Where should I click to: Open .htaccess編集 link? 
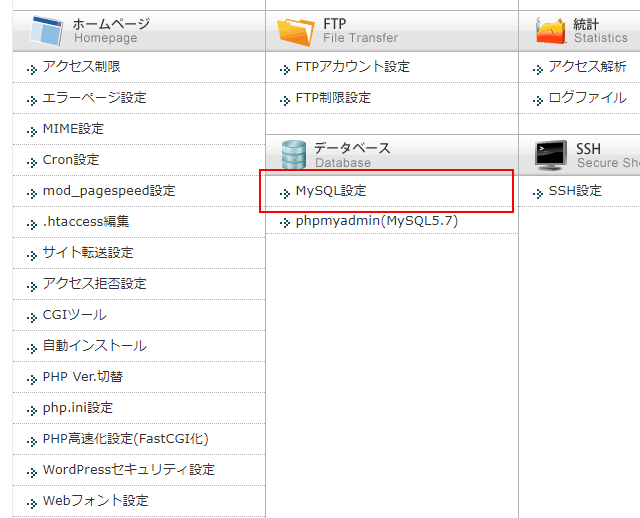point(86,222)
